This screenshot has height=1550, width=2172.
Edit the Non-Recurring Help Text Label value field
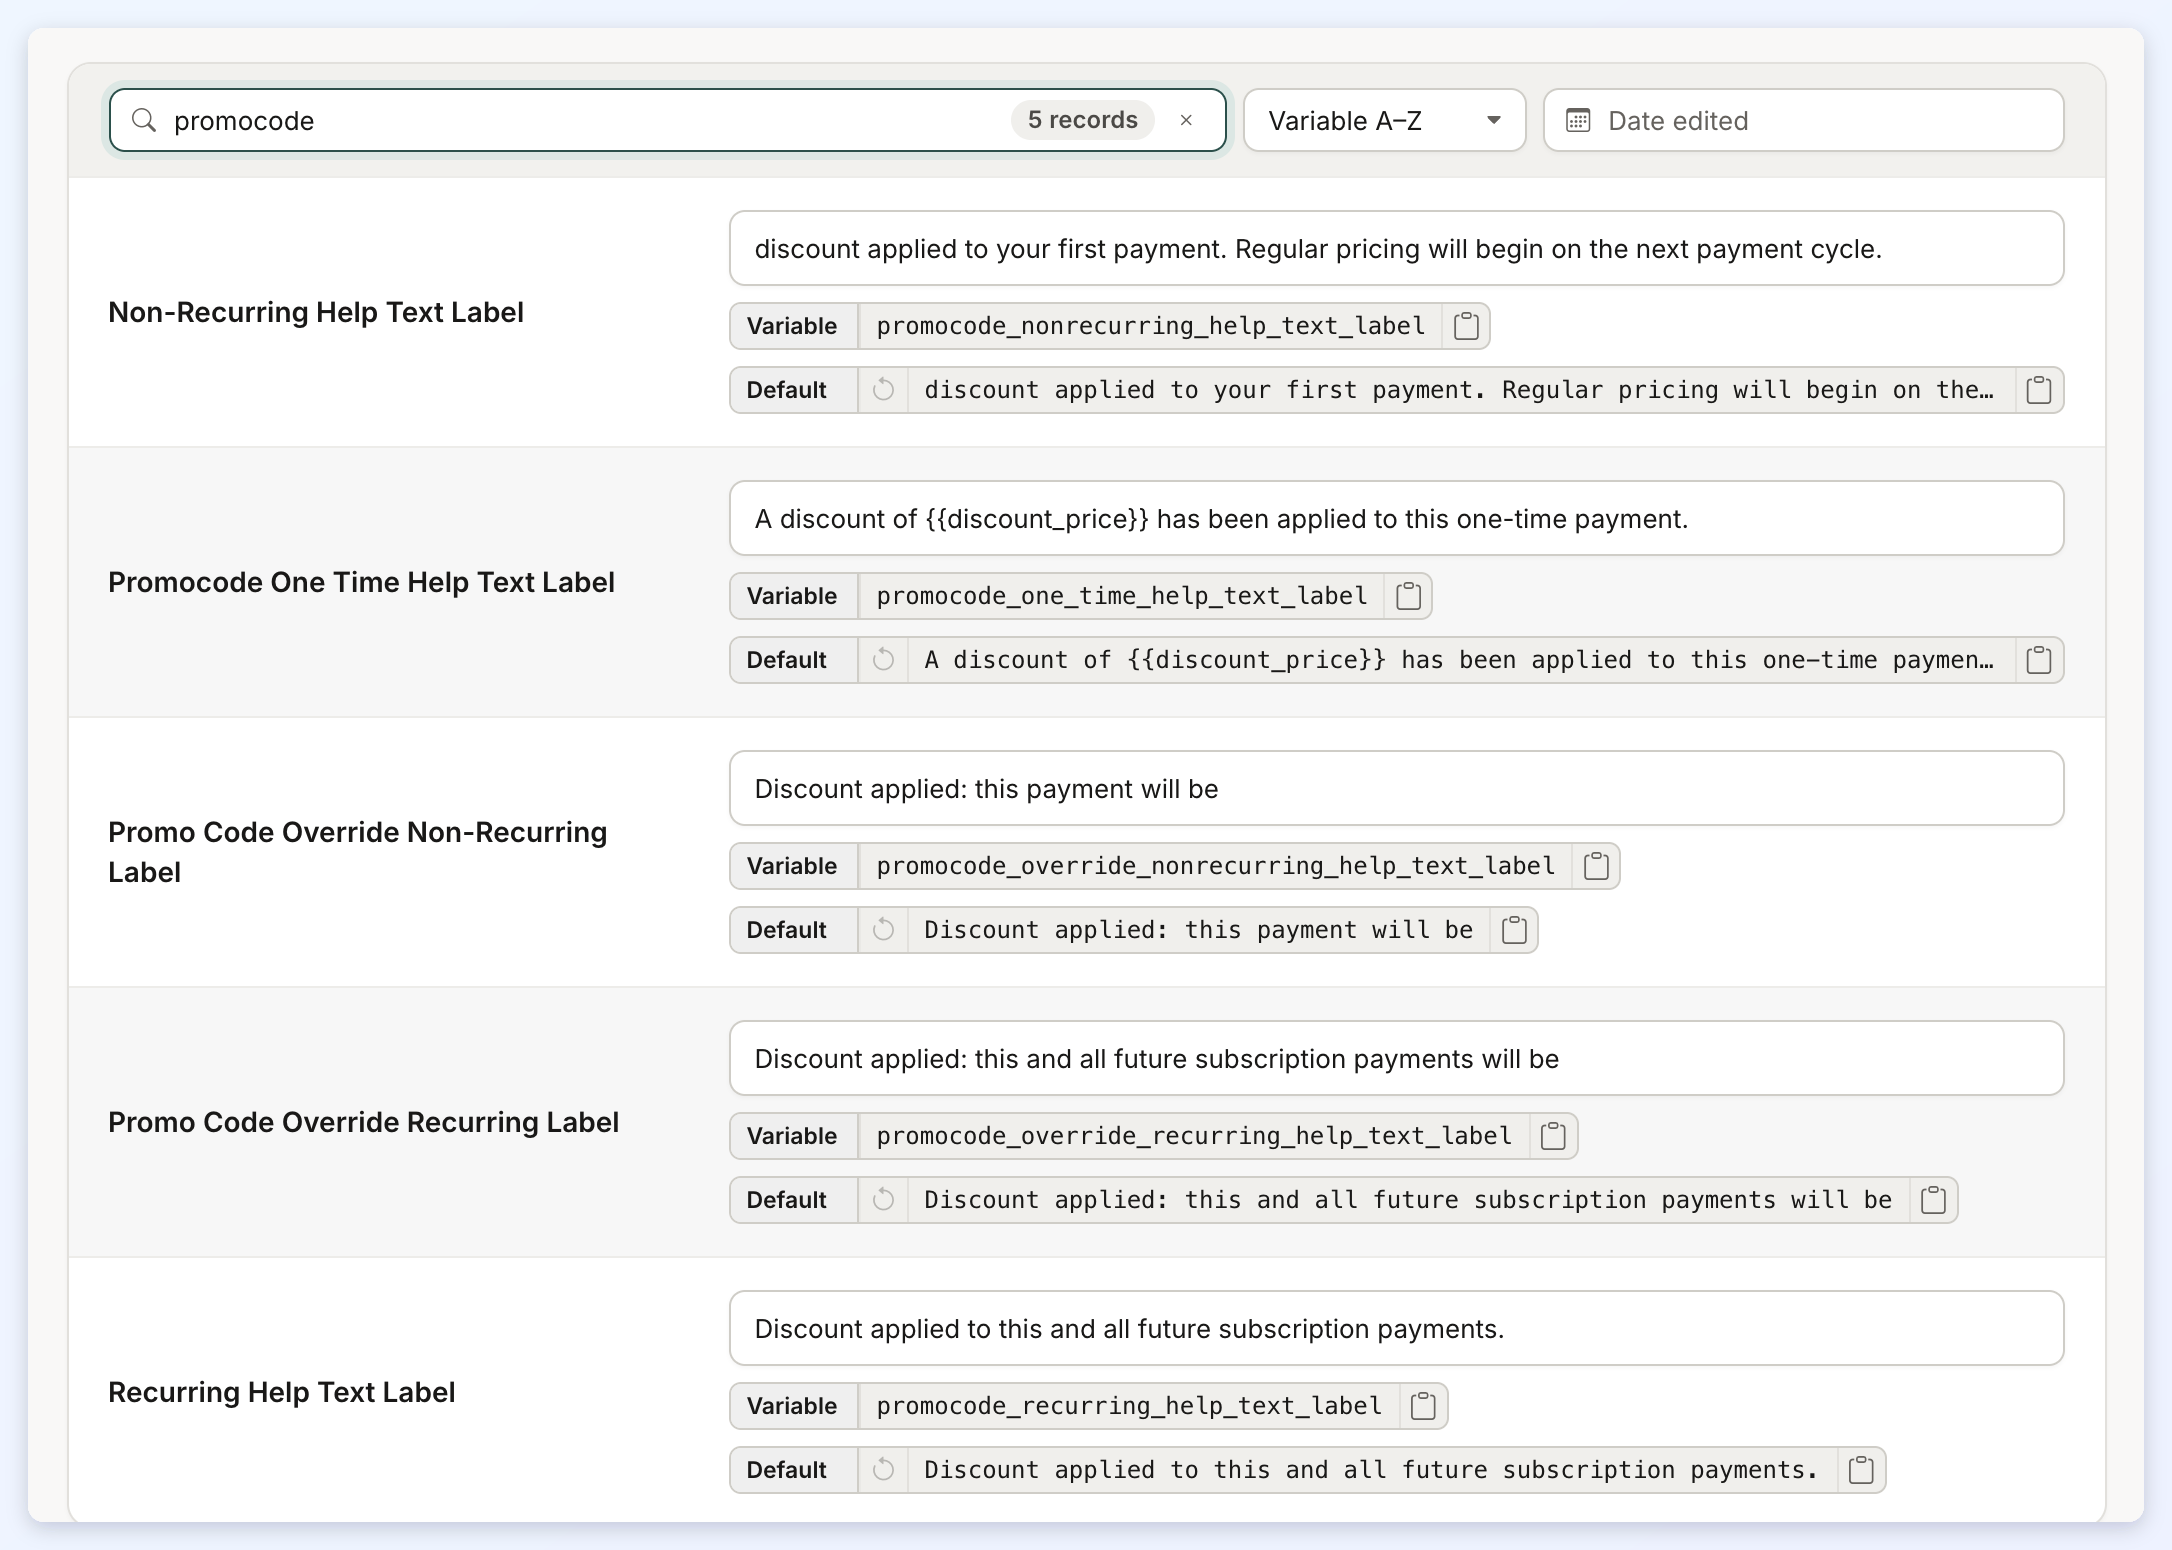1396,249
